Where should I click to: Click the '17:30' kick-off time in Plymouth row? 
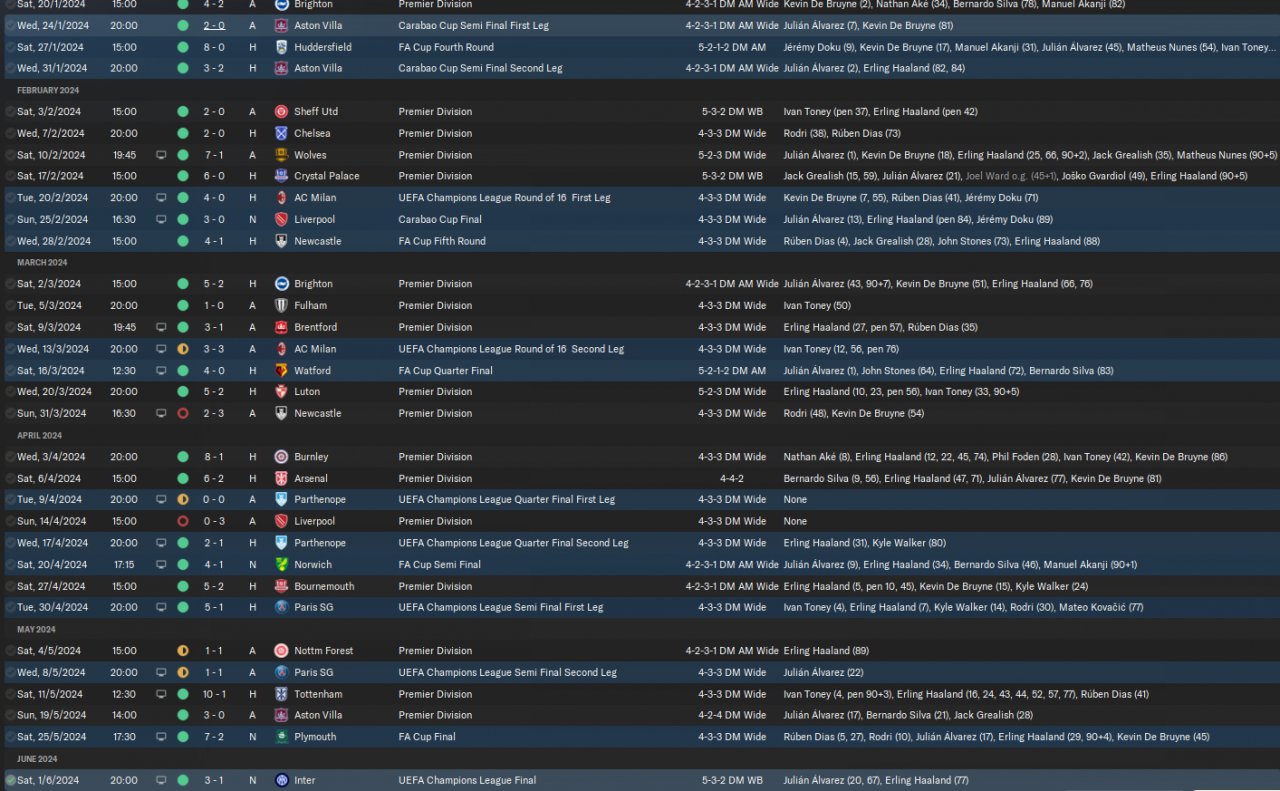click(124, 737)
